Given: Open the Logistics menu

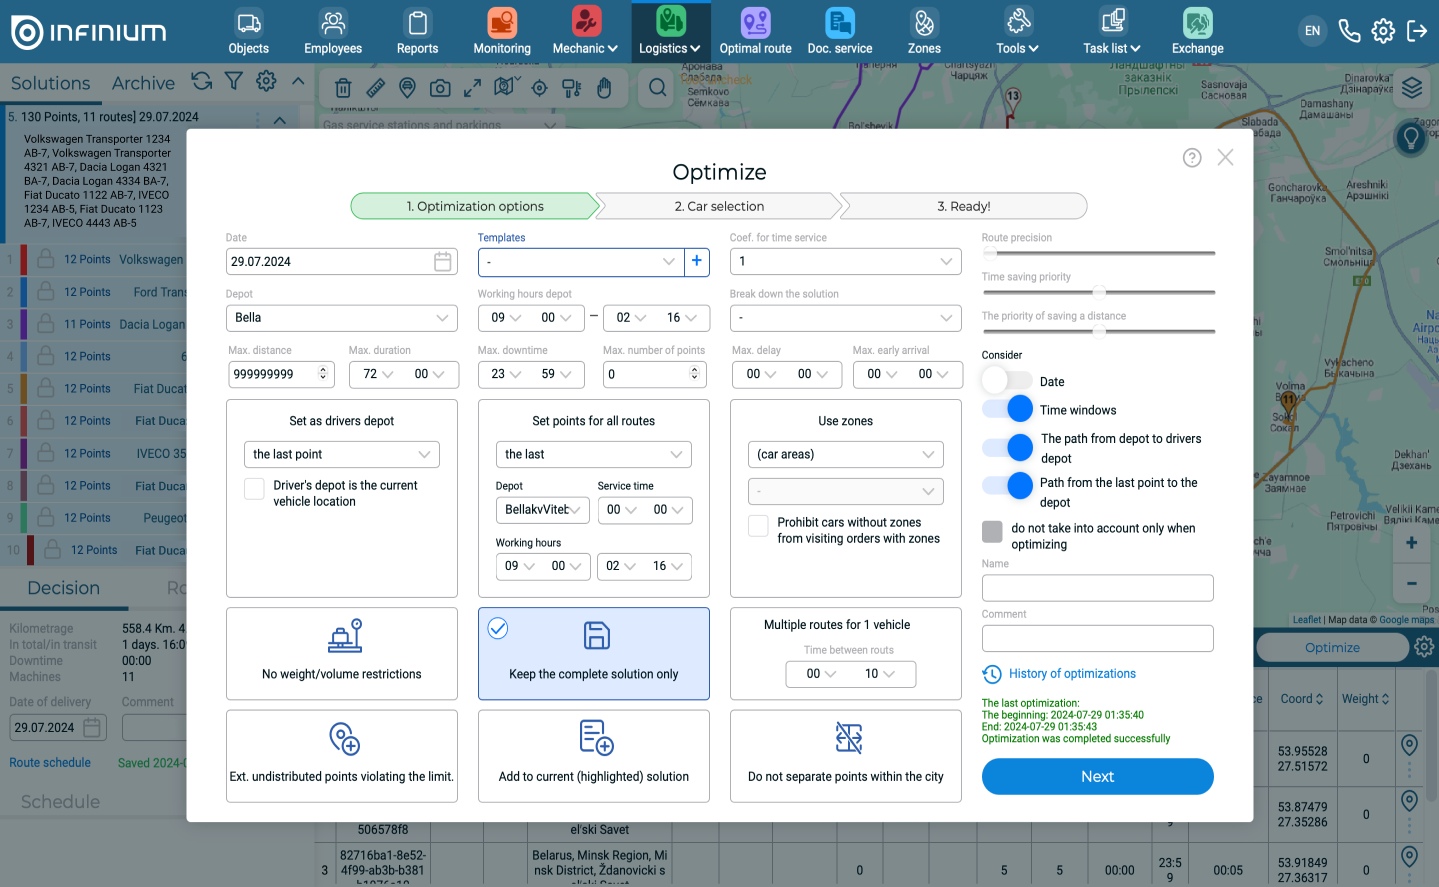Looking at the screenshot, I should point(670,31).
